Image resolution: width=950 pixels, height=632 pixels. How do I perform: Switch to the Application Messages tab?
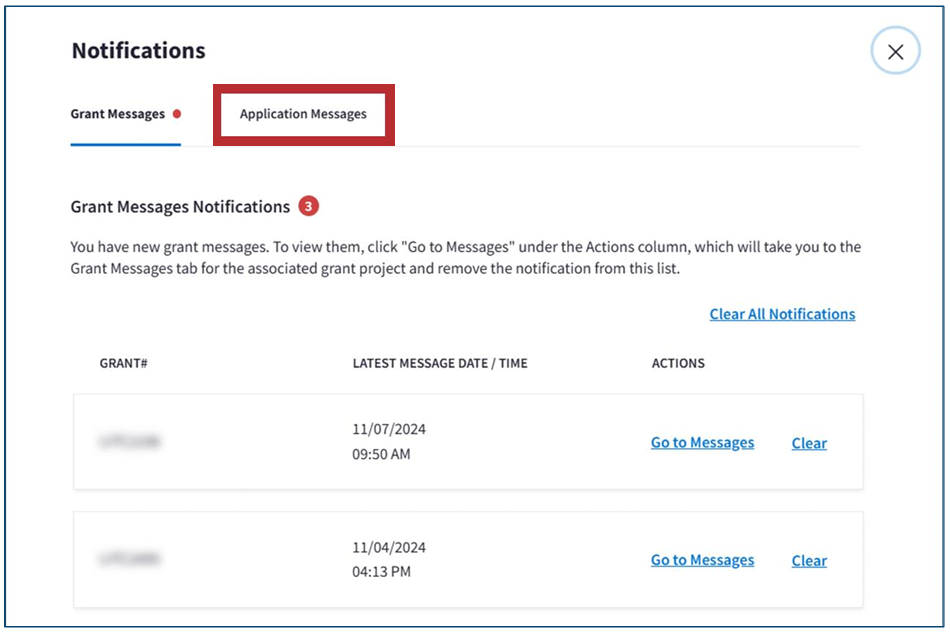click(303, 114)
